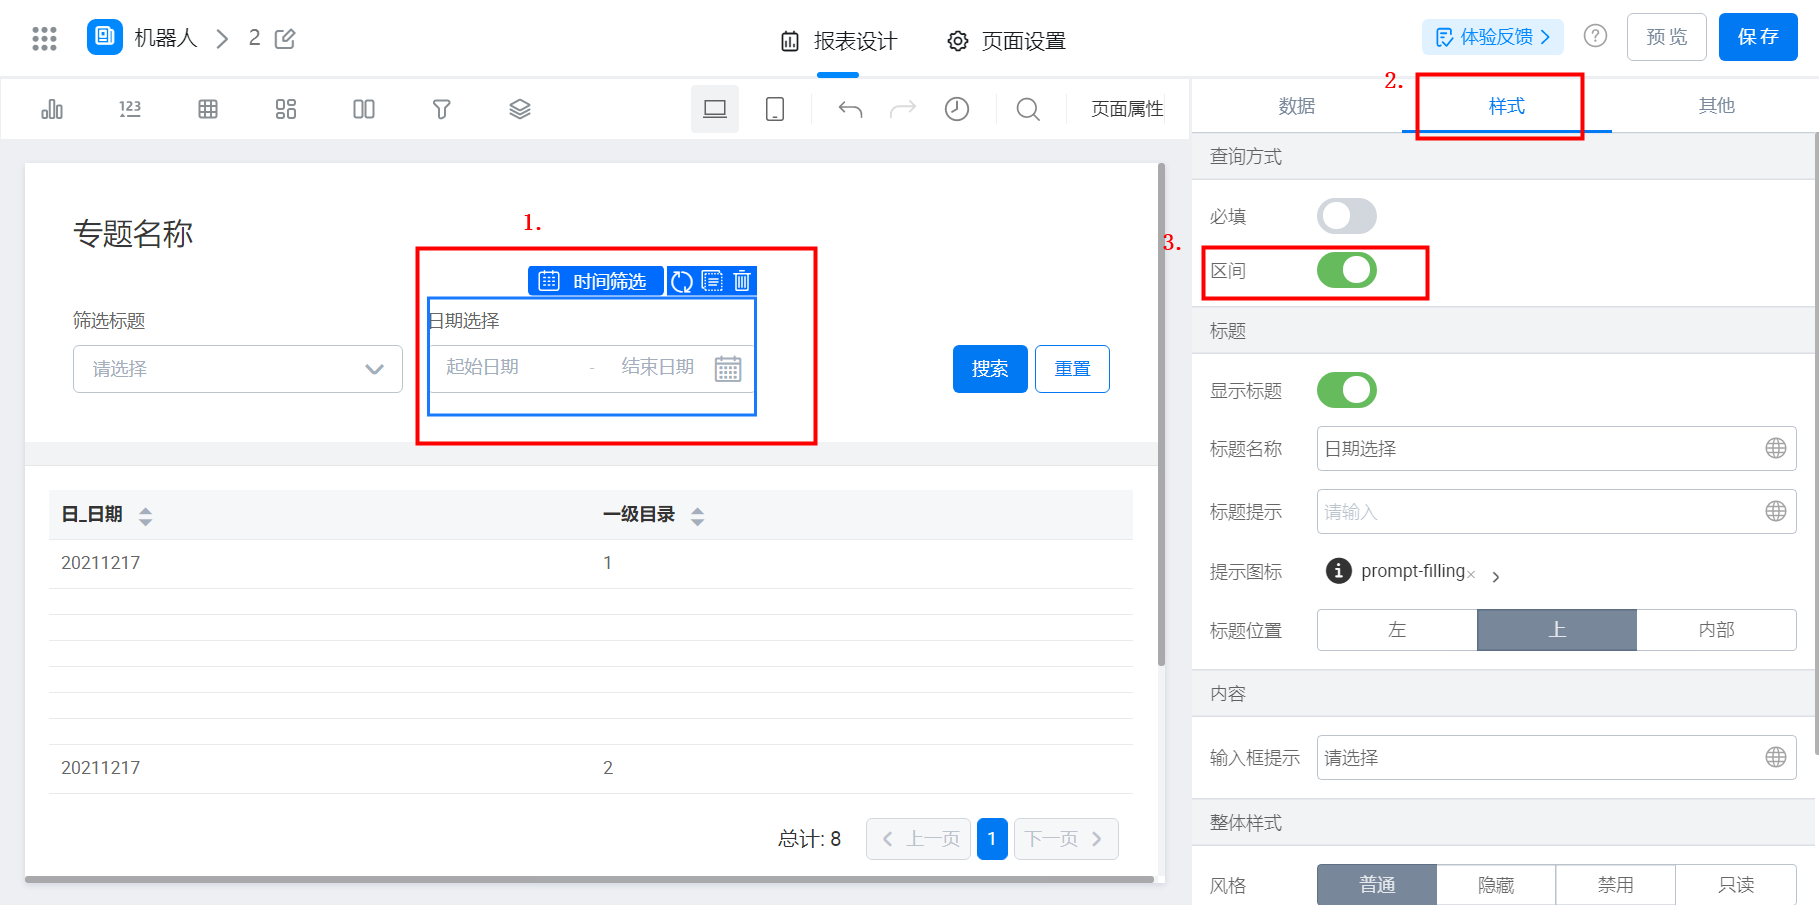Select the table grid component icon
This screenshot has width=1819, height=905.
click(x=208, y=109)
